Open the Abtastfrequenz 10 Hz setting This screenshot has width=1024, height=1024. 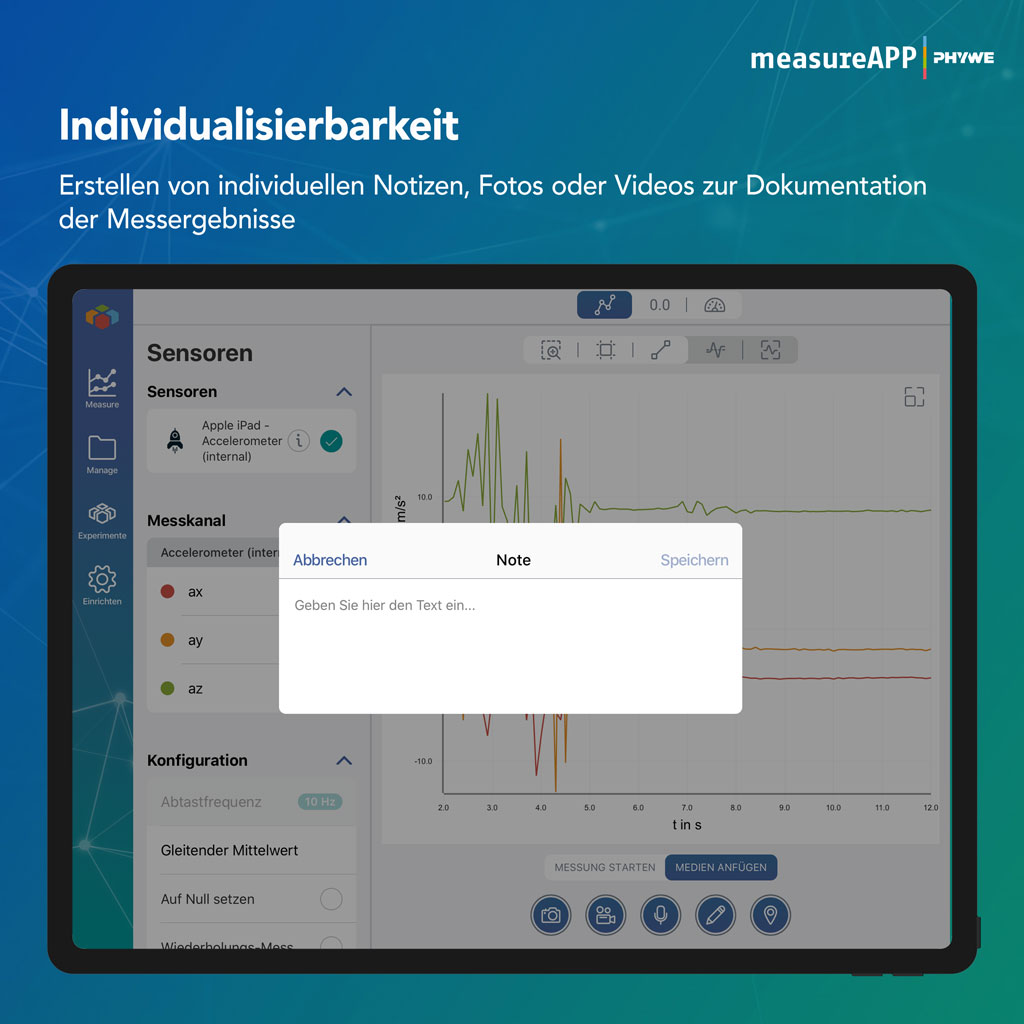251,802
